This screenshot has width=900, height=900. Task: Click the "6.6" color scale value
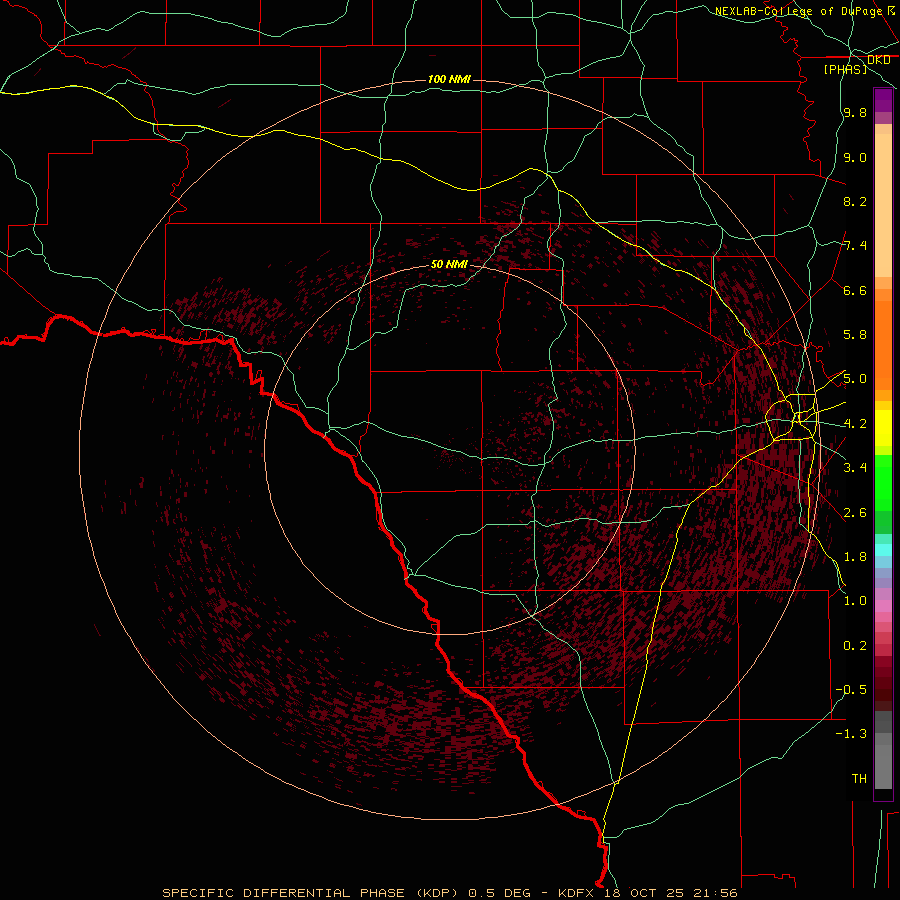point(855,290)
